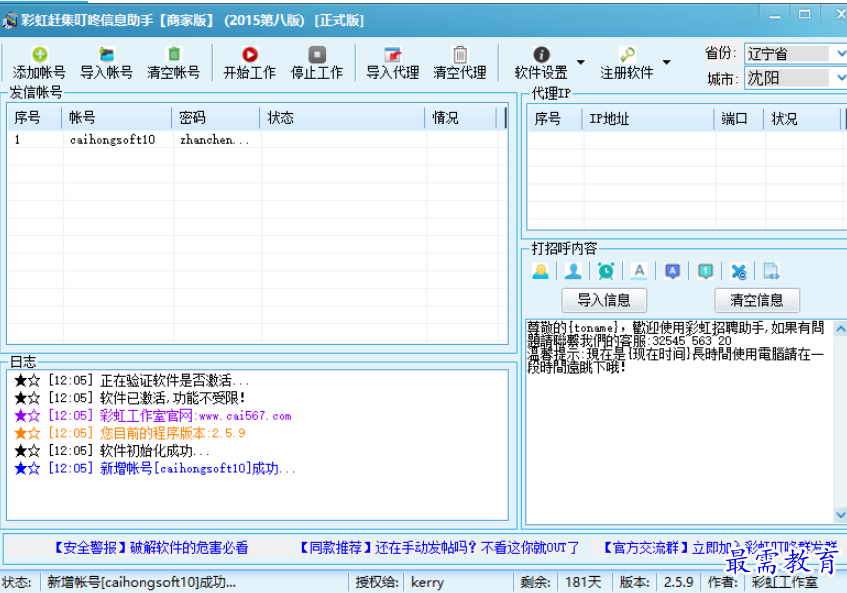
Task: Click the alarm clock icon in 打招呼内容
Action: tap(606, 271)
